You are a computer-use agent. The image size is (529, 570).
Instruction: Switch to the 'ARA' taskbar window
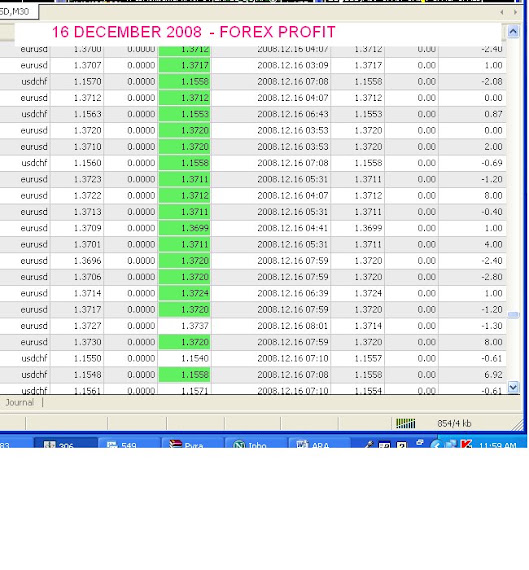(x=319, y=443)
